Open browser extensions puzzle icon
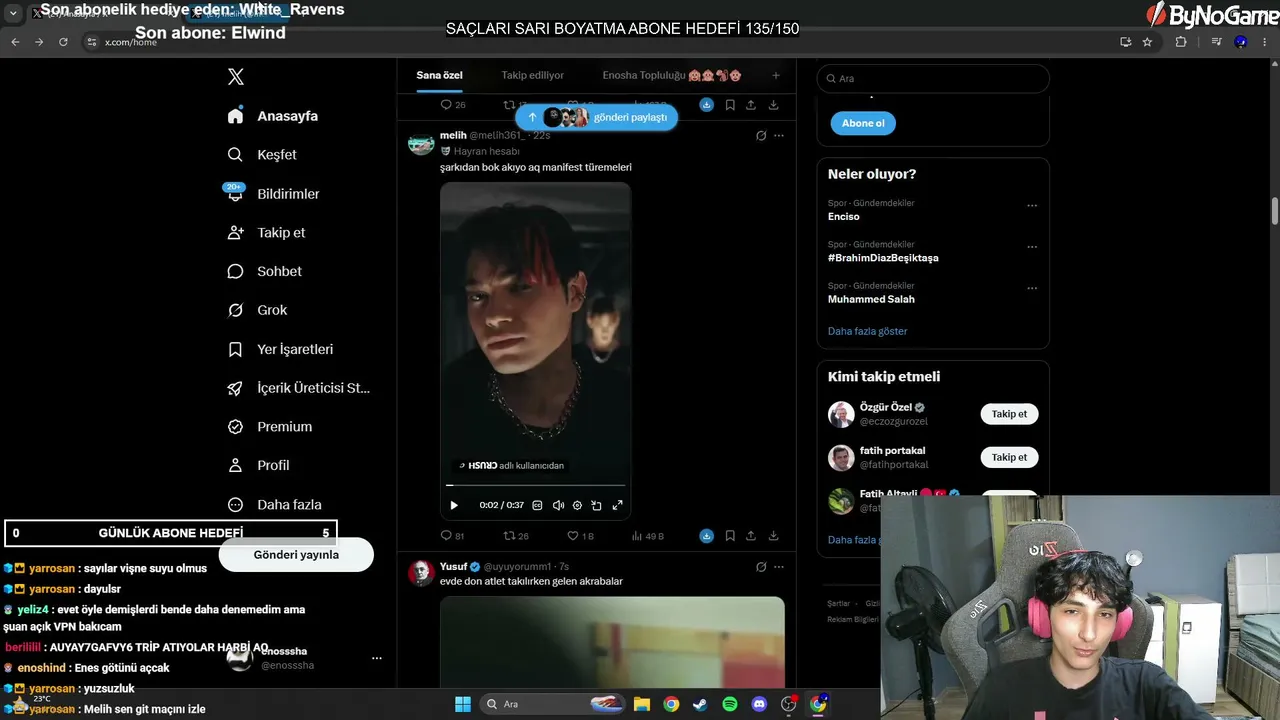Screen dimensions: 1280x720 pyautogui.click(x=1181, y=42)
